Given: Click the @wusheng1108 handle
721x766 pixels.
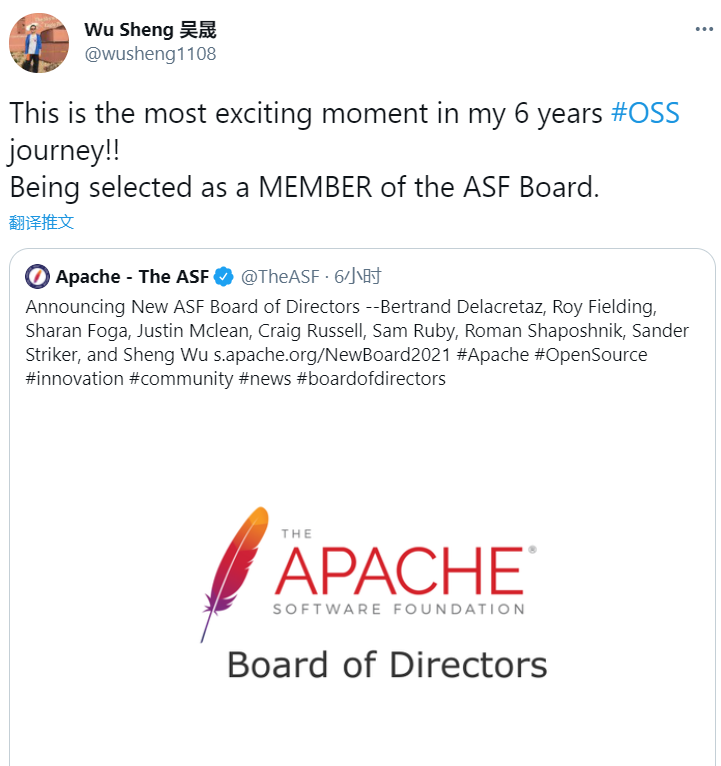Looking at the screenshot, I should (150, 54).
